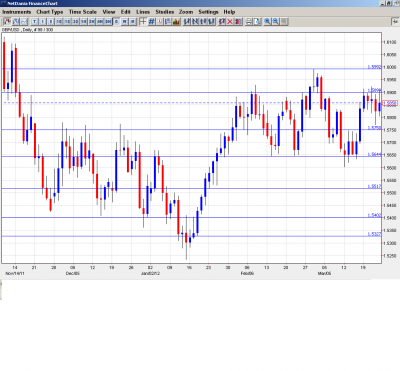Switch to 10-minute time scale button
The height and width of the screenshot is (371, 400).
(59, 22)
